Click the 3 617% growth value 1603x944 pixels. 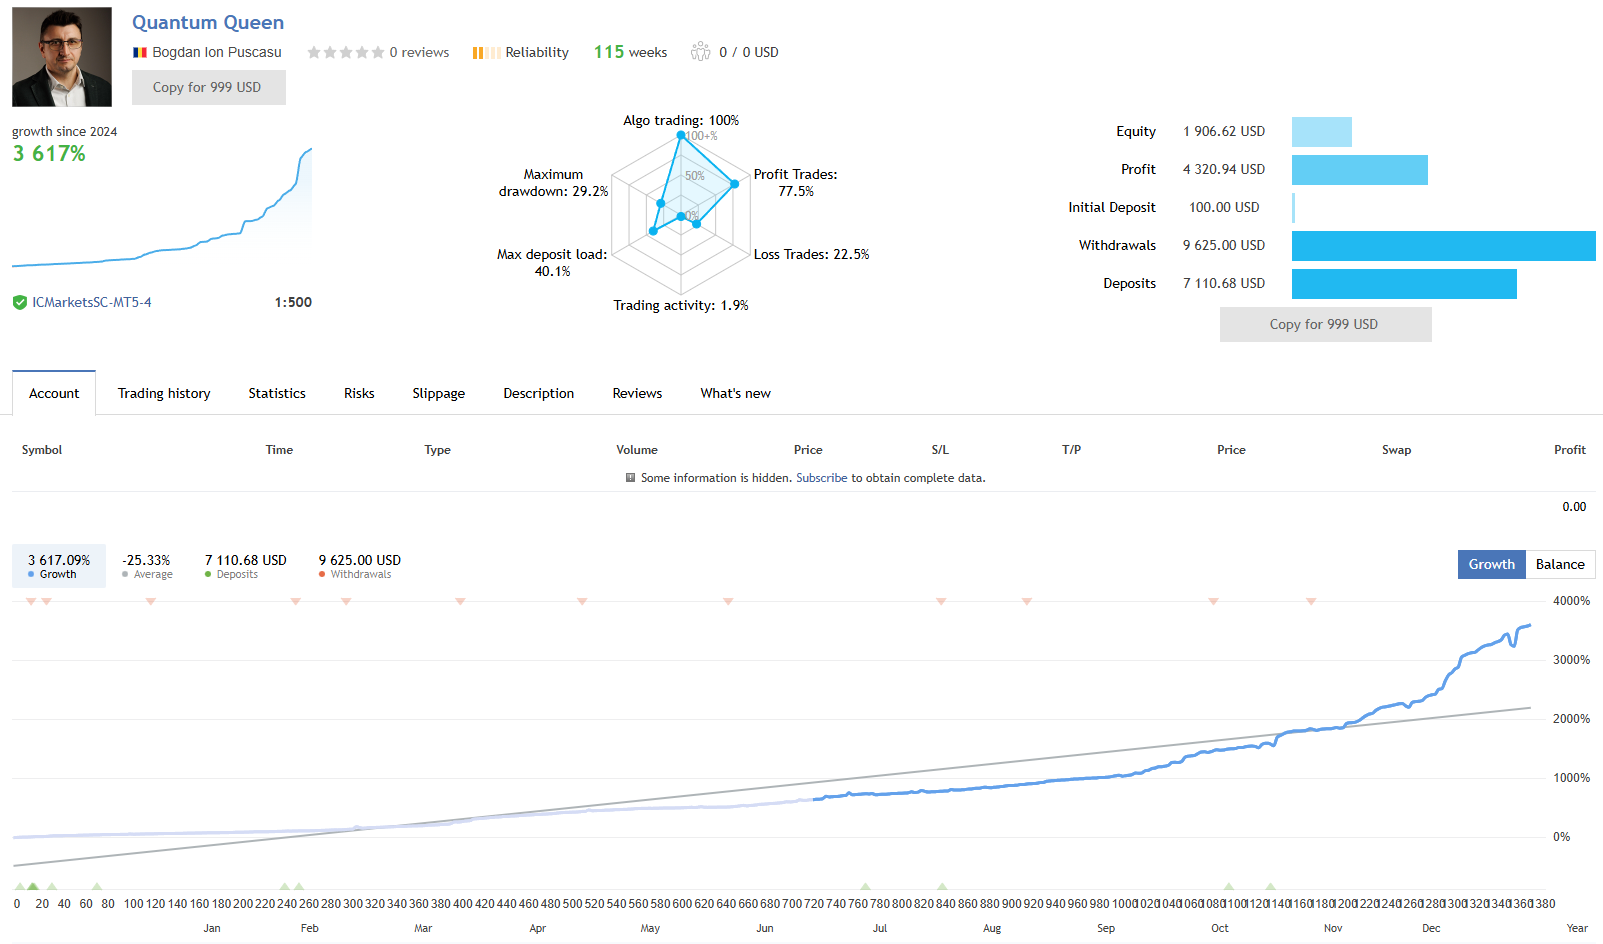(49, 153)
